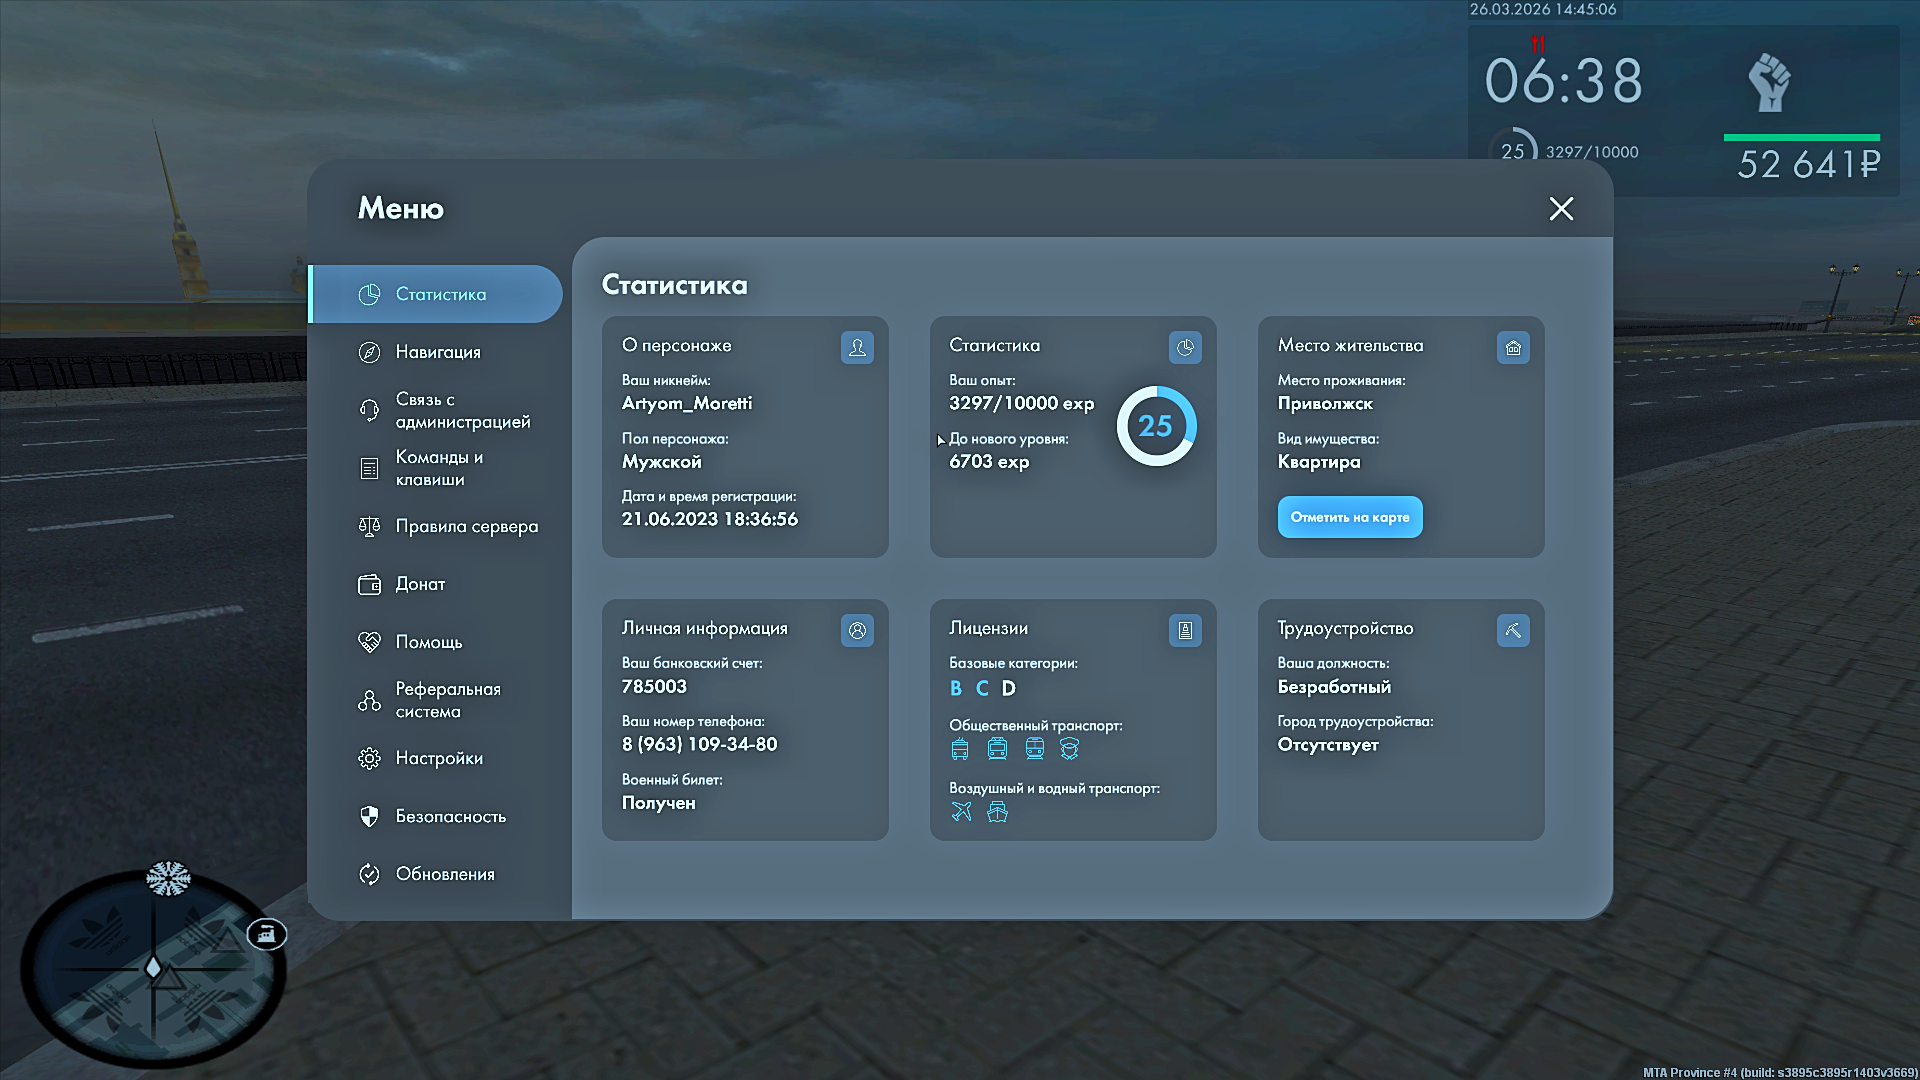Open the Навигация menu section

(x=438, y=352)
